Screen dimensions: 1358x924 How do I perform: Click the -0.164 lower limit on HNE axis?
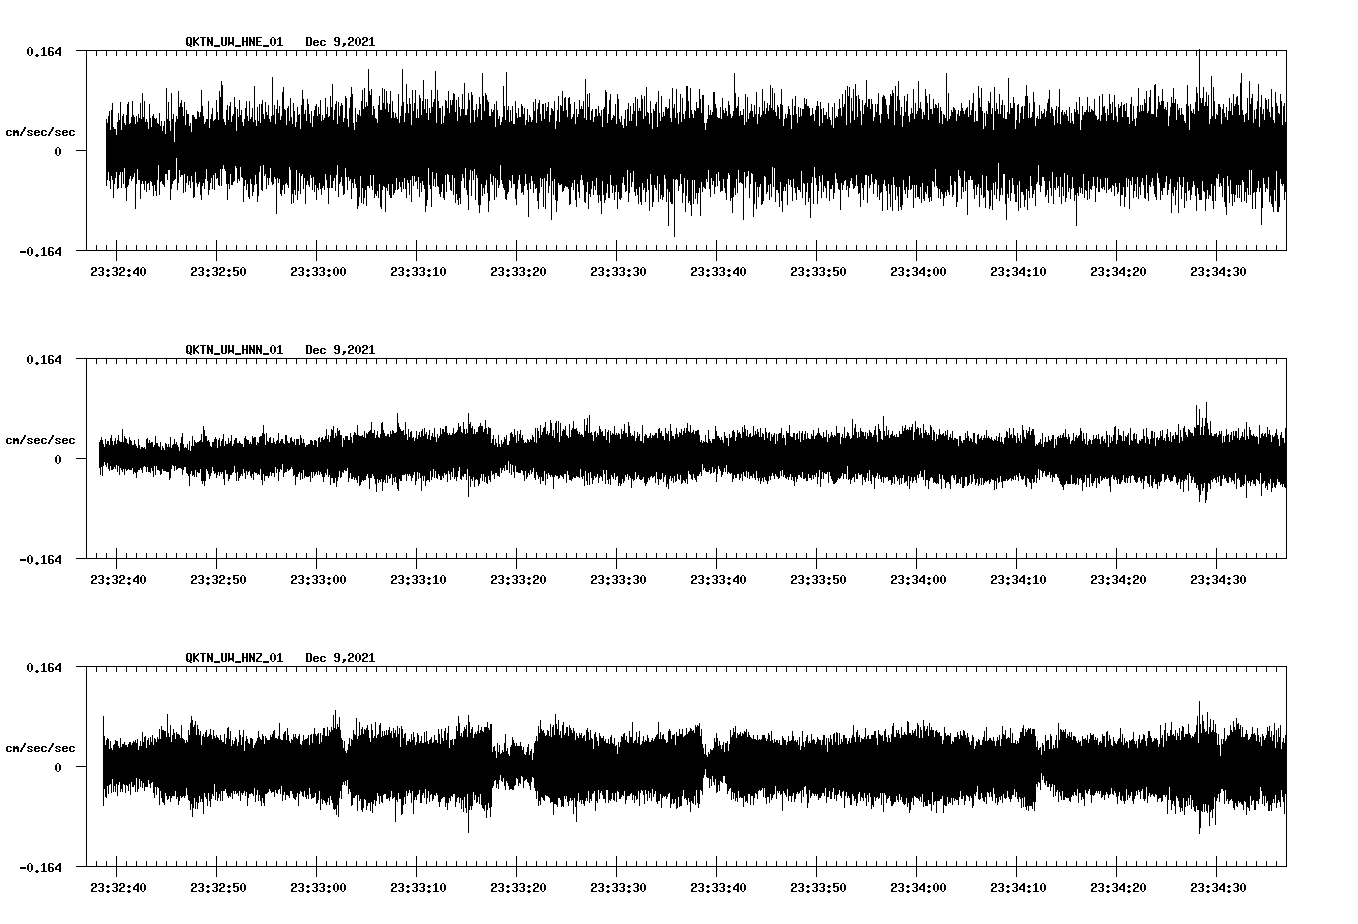click(40, 251)
